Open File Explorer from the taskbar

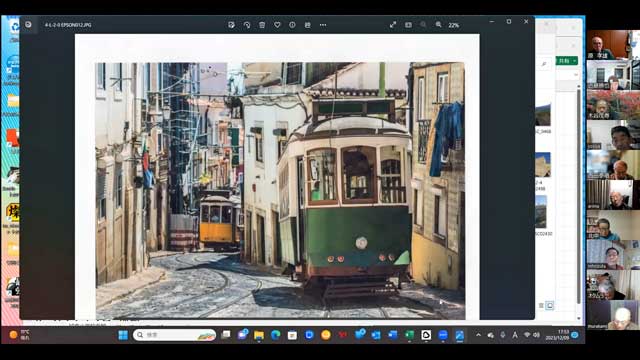(259, 335)
